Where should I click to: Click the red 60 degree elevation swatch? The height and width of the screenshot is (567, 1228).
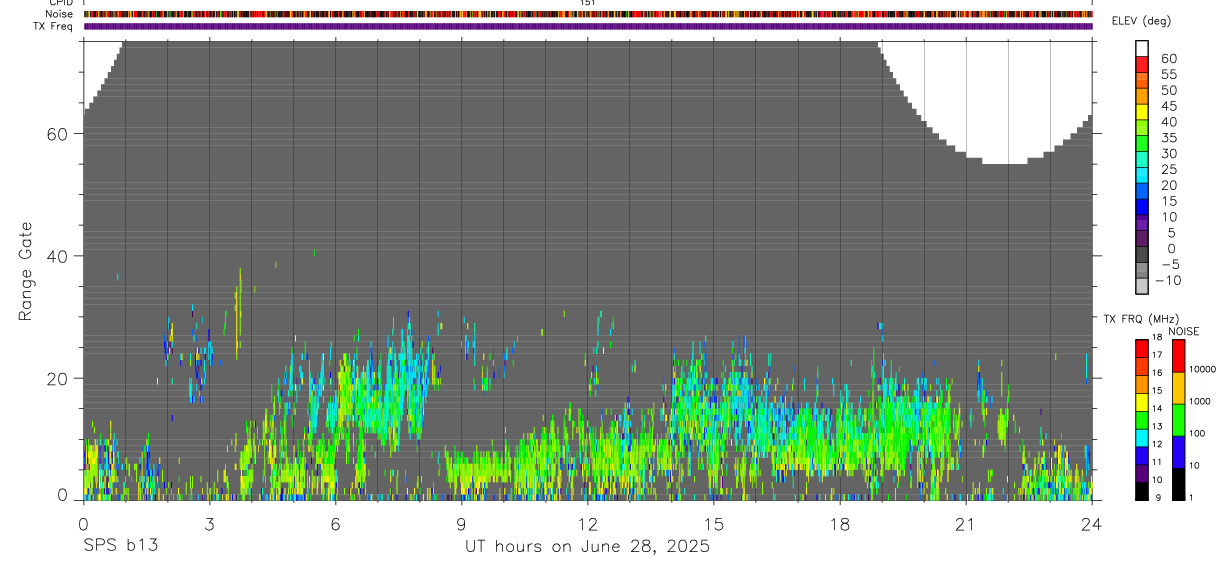[x=1142, y=65]
